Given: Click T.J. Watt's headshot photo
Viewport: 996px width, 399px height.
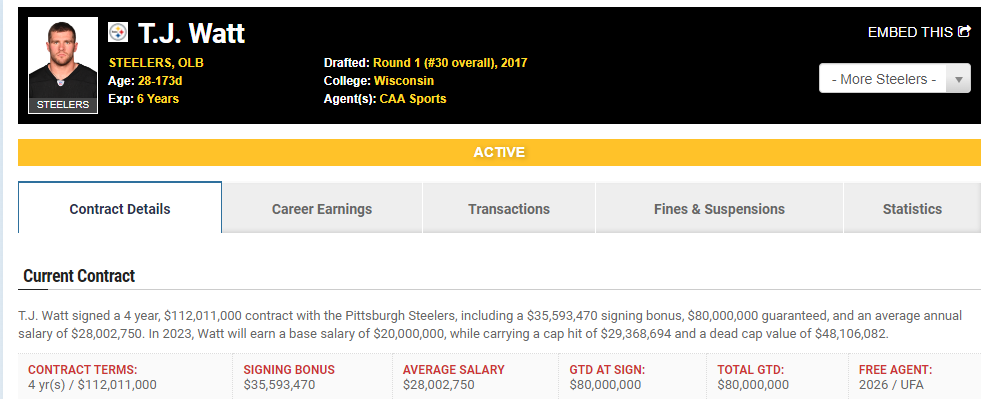Looking at the screenshot, I should point(63,65).
